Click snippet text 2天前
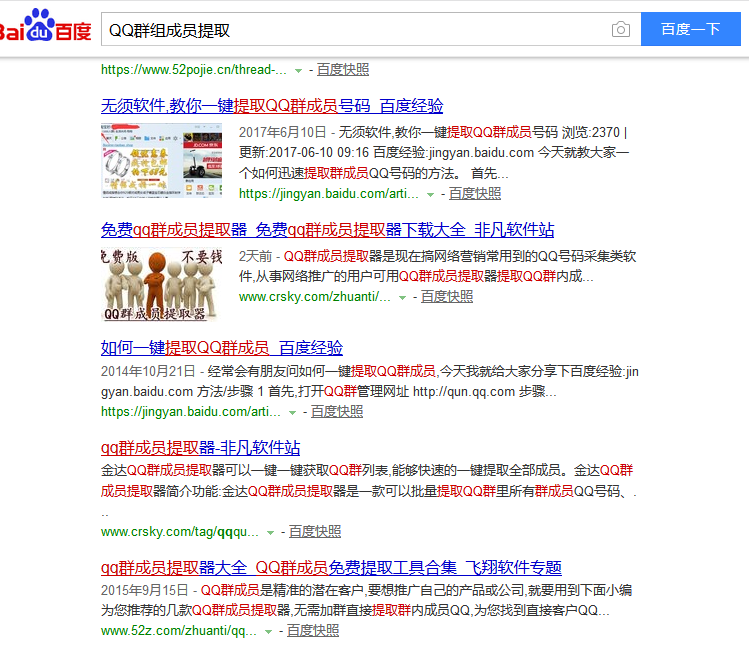Screen dimensions: 749x647 point(255,257)
